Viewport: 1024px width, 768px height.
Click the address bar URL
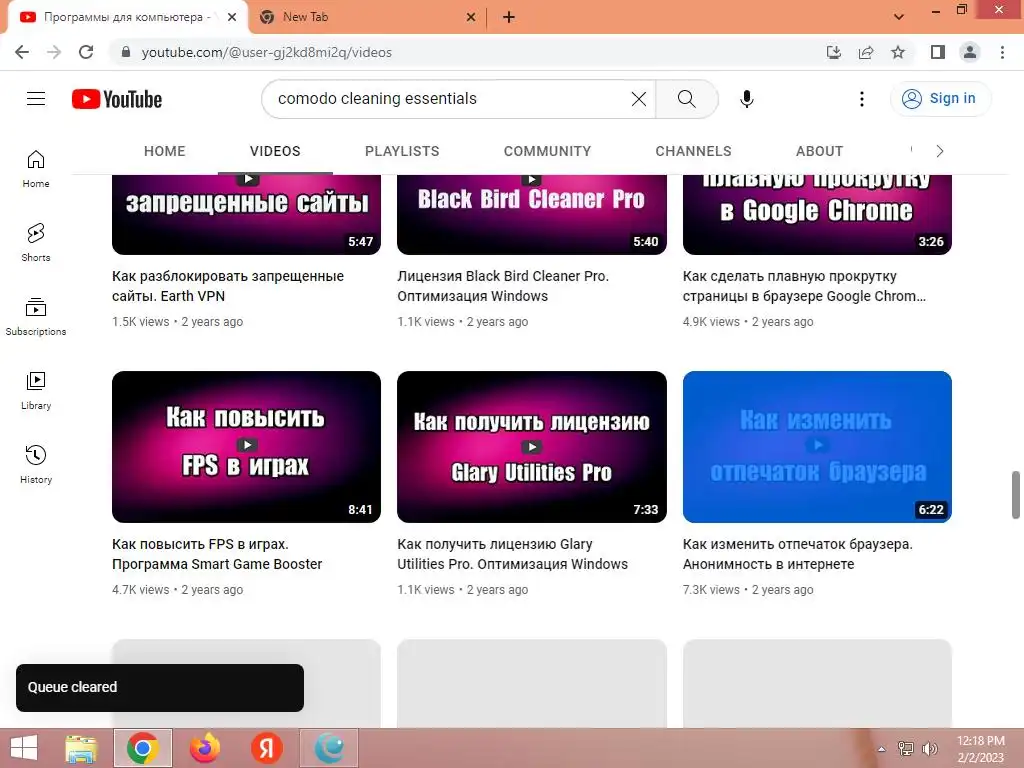coord(266,52)
